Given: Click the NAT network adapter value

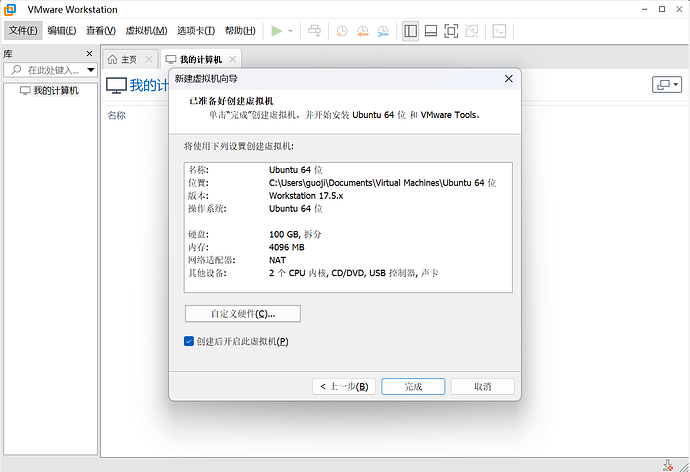Looking at the screenshot, I should coord(277,260).
